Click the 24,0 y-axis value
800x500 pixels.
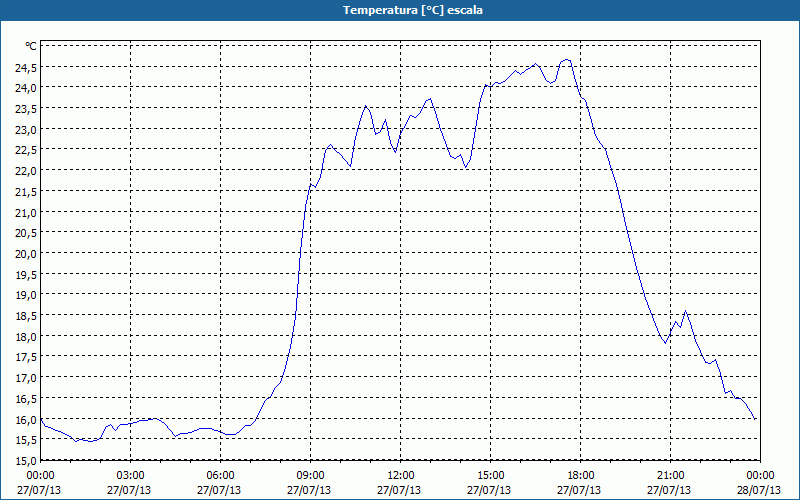(x=26, y=88)
